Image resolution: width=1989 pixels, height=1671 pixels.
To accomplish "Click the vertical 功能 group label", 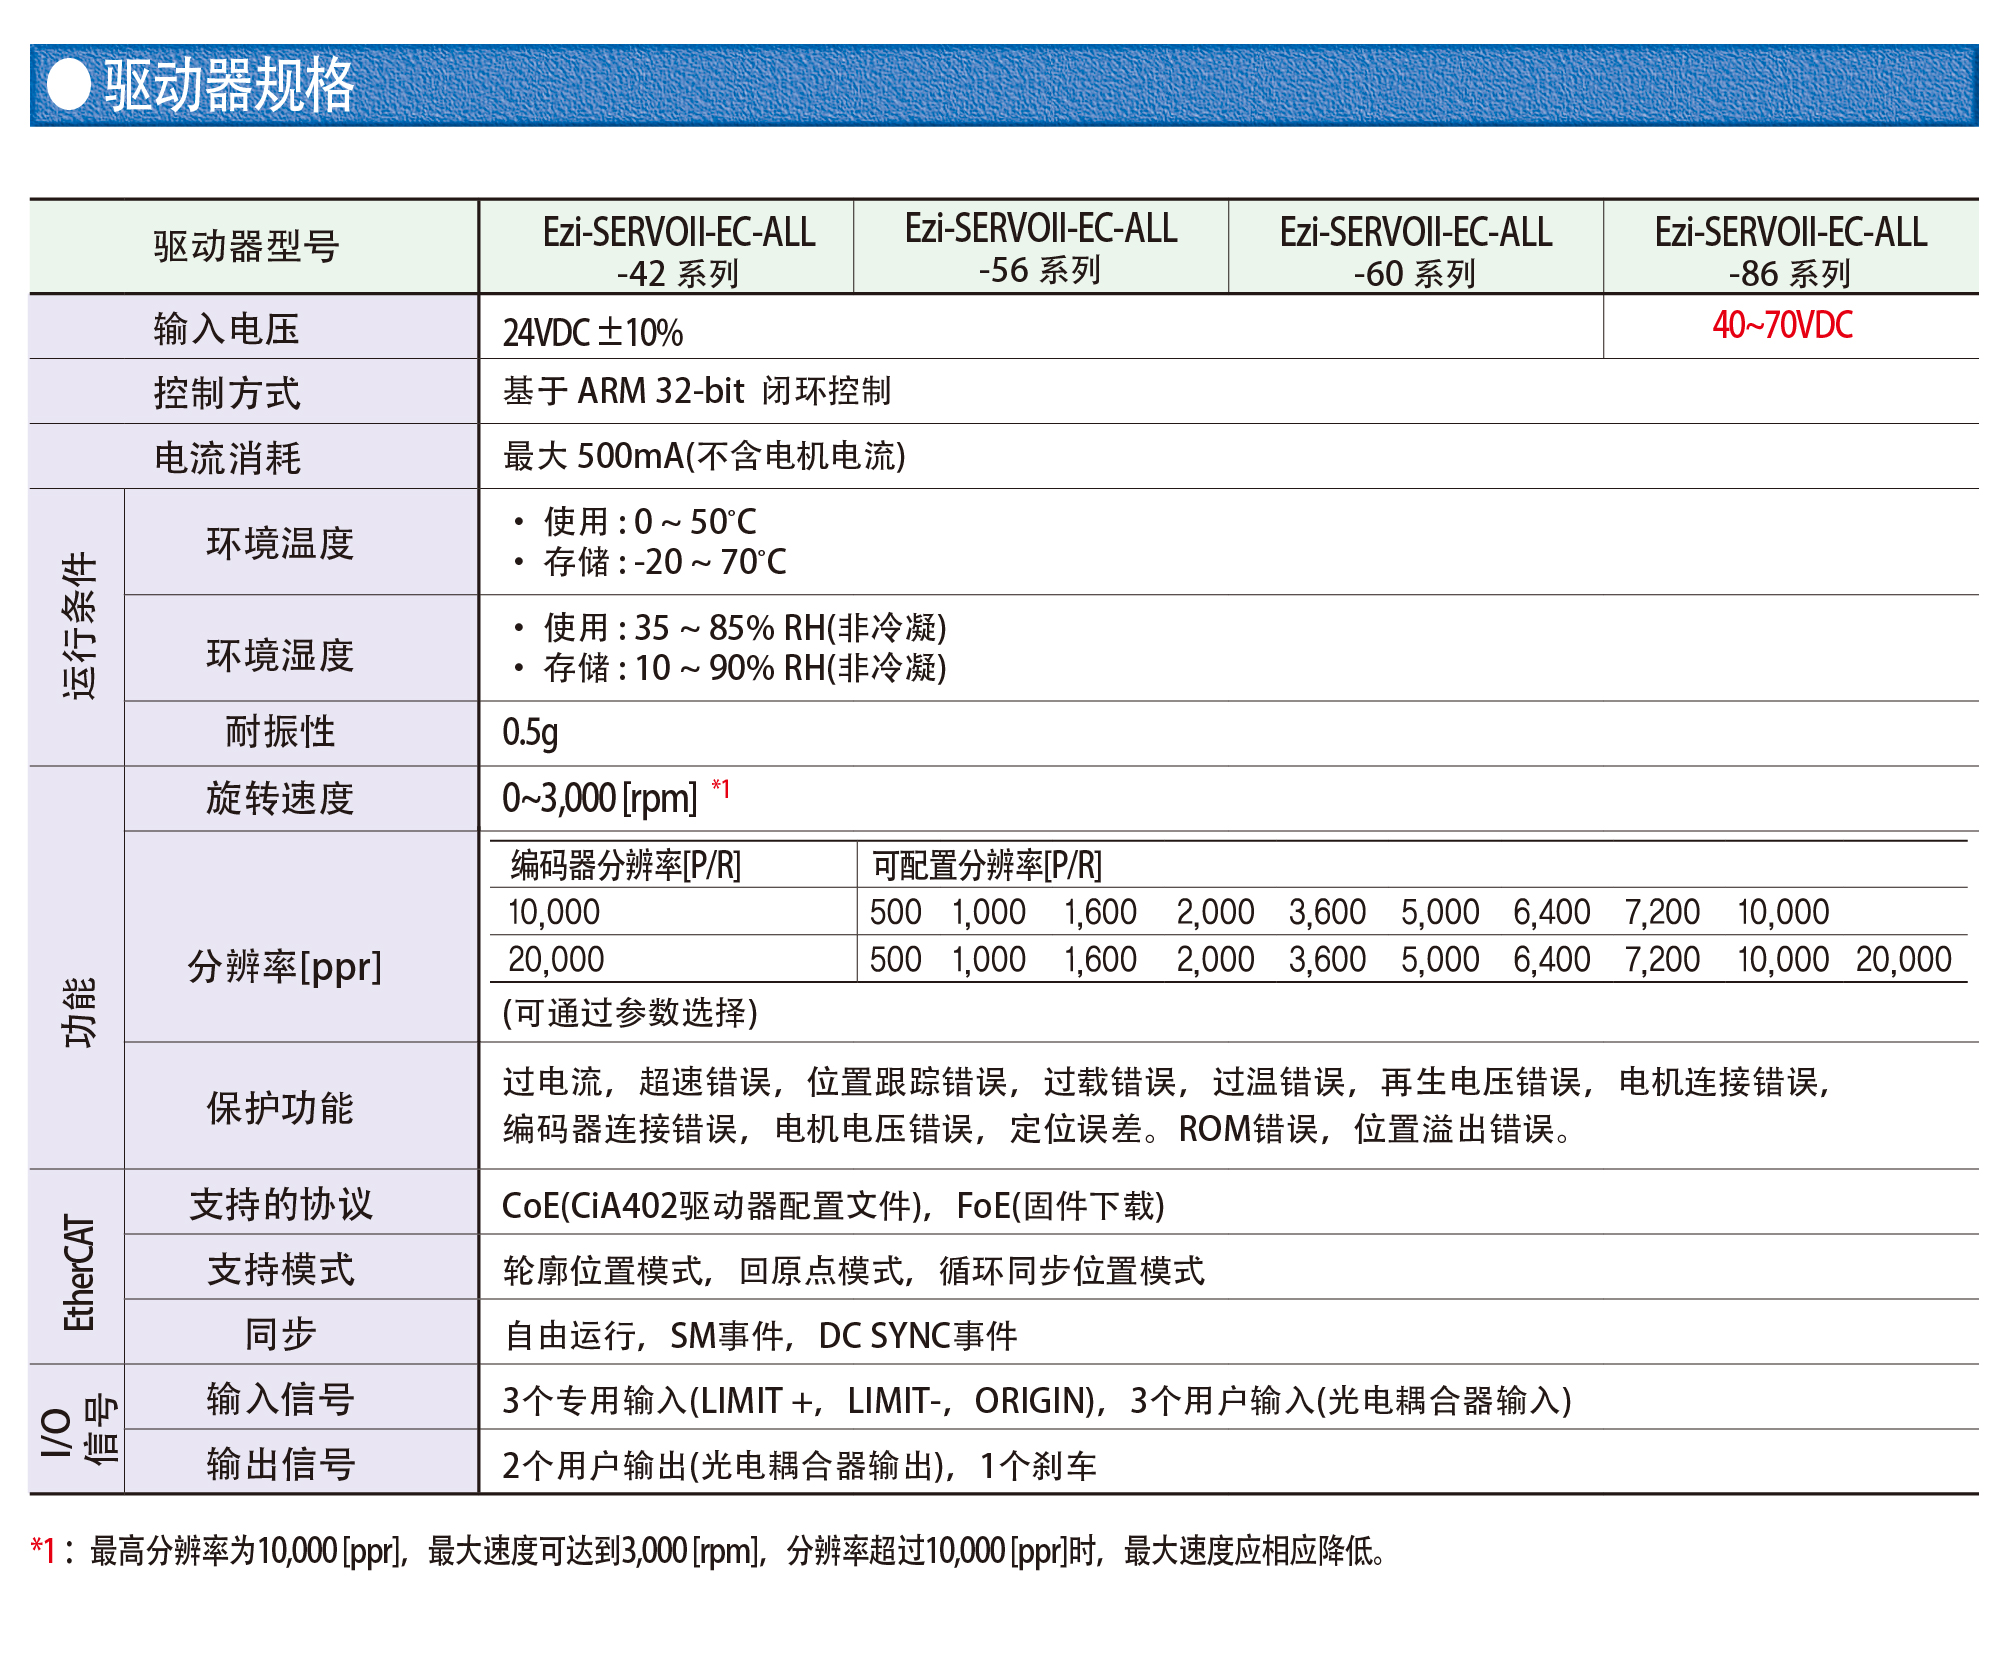I will pyautogui.click(x=79, y=1012).
